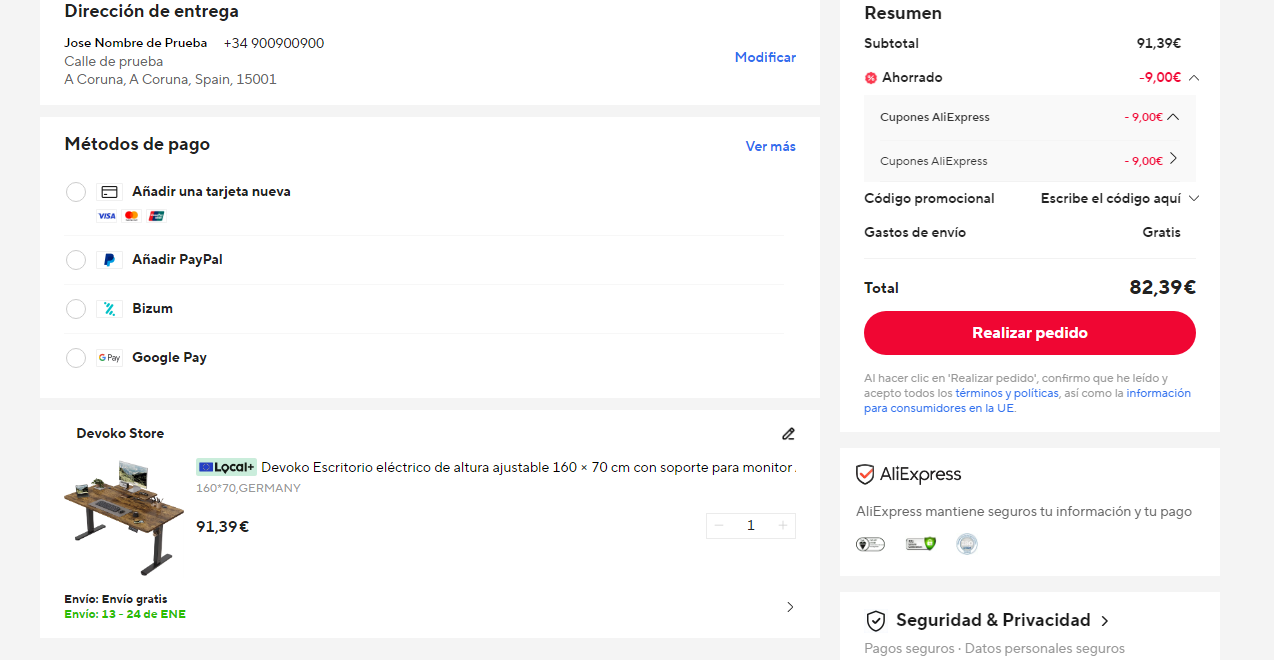Image resolution: width=1274 pixels, height=660 pixels.
Task: Click Modificar to change delivery address
Action: point(765,58)
